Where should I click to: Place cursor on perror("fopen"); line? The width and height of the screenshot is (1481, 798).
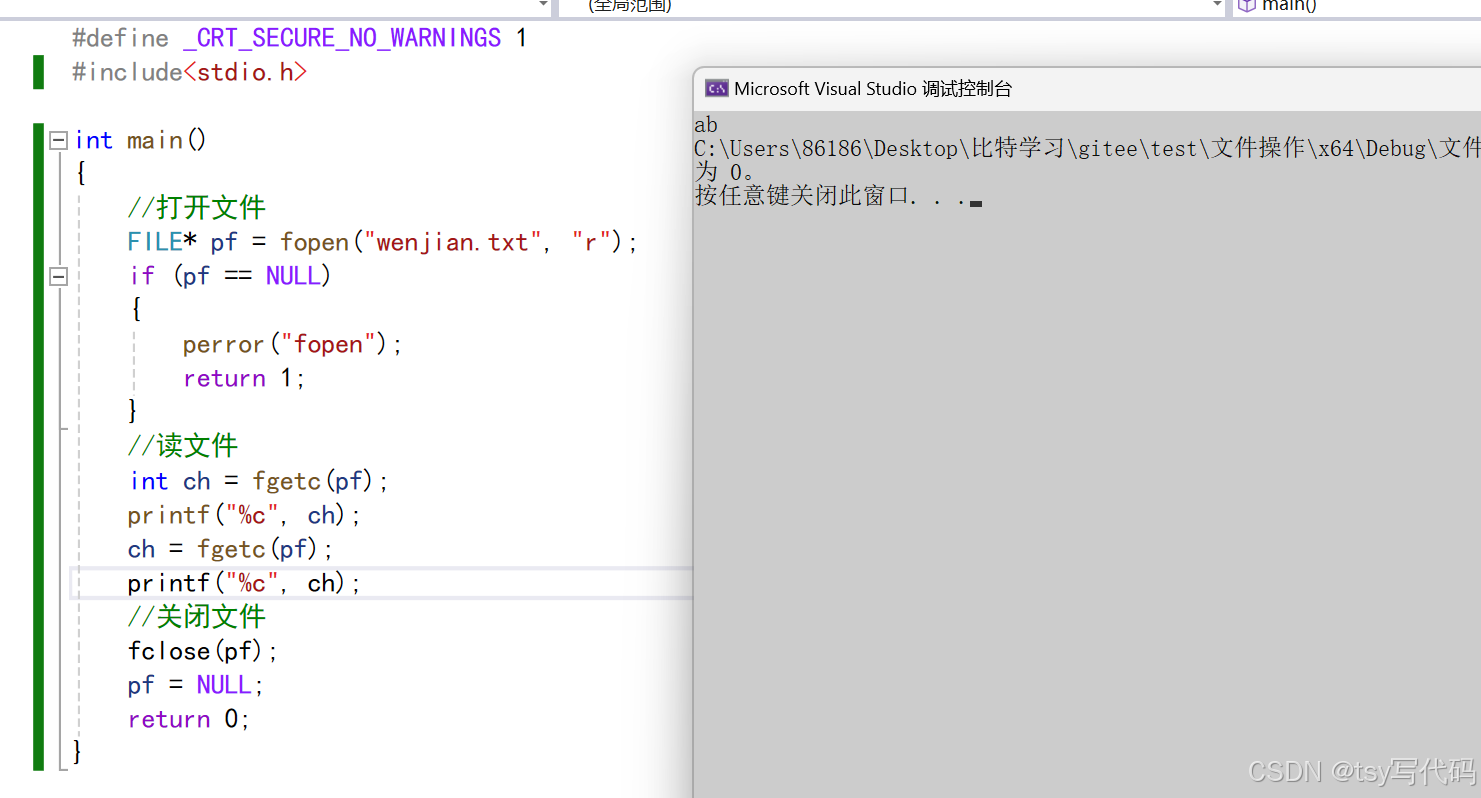tap(292, 344)
